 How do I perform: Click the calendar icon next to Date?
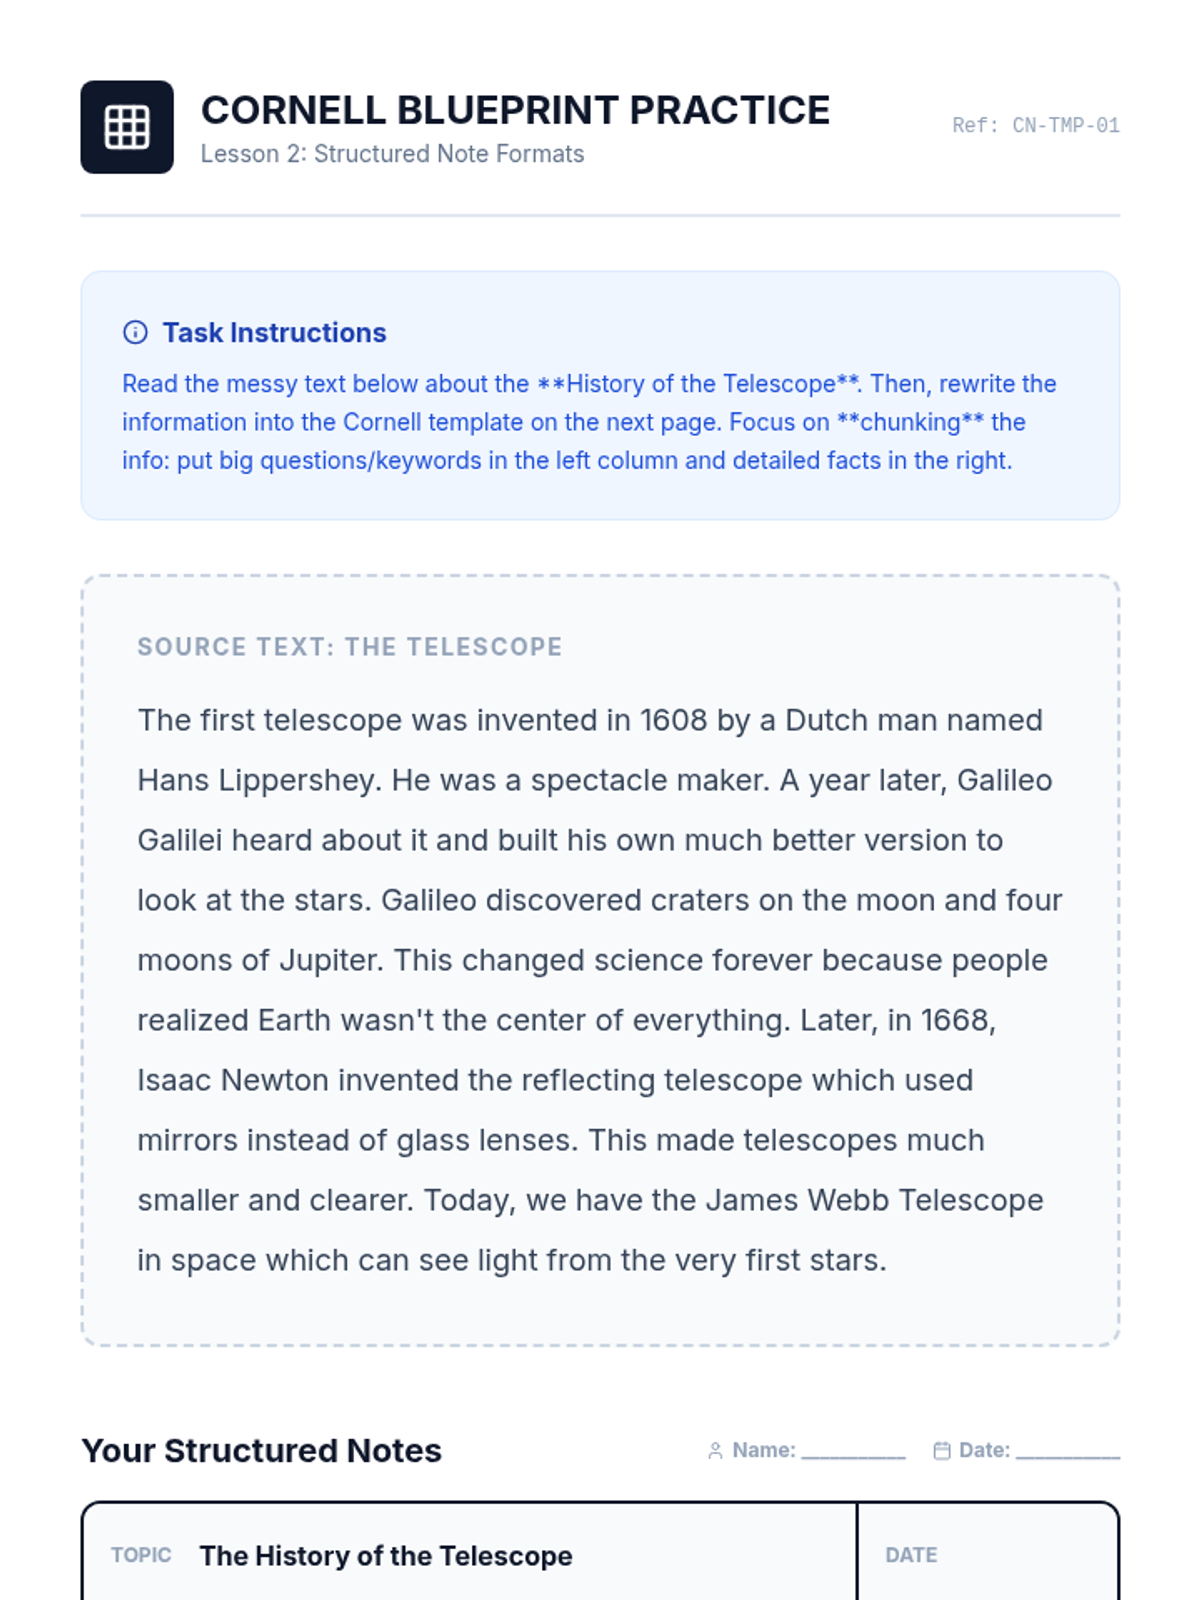tap(941, 1451)
